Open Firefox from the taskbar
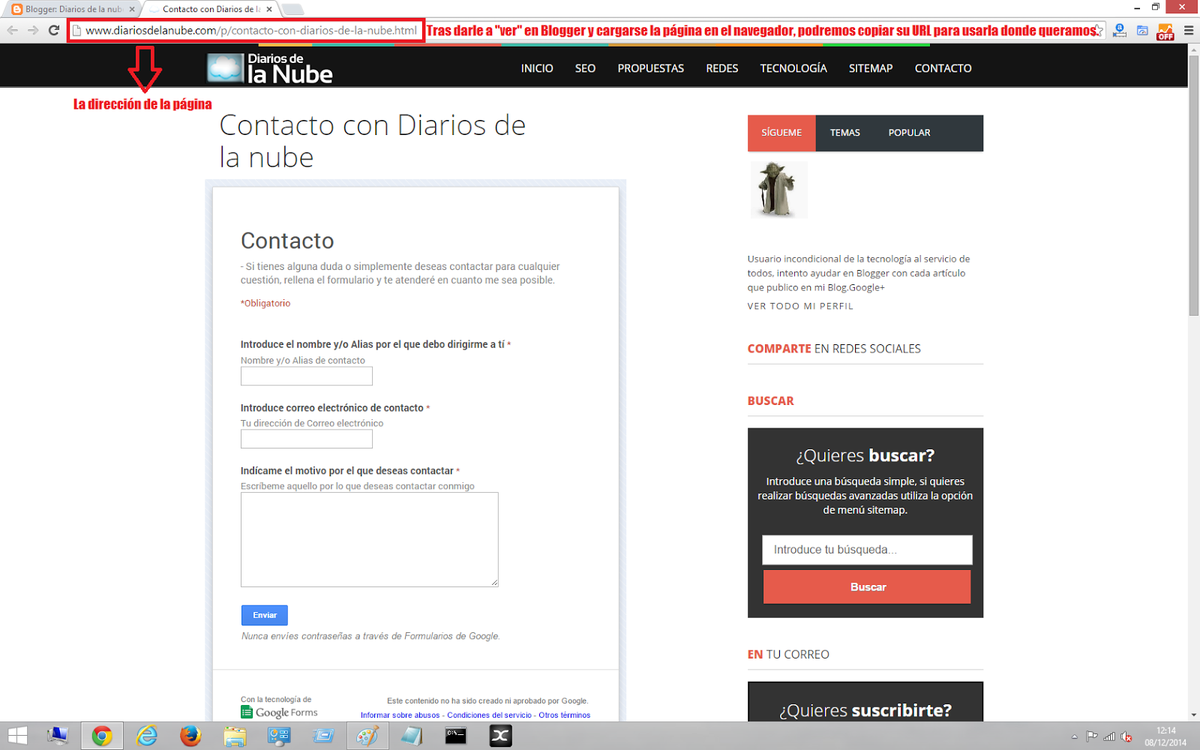Image resolution: width=1200 pixels, height=750 pixels. (x=190, y=736)
